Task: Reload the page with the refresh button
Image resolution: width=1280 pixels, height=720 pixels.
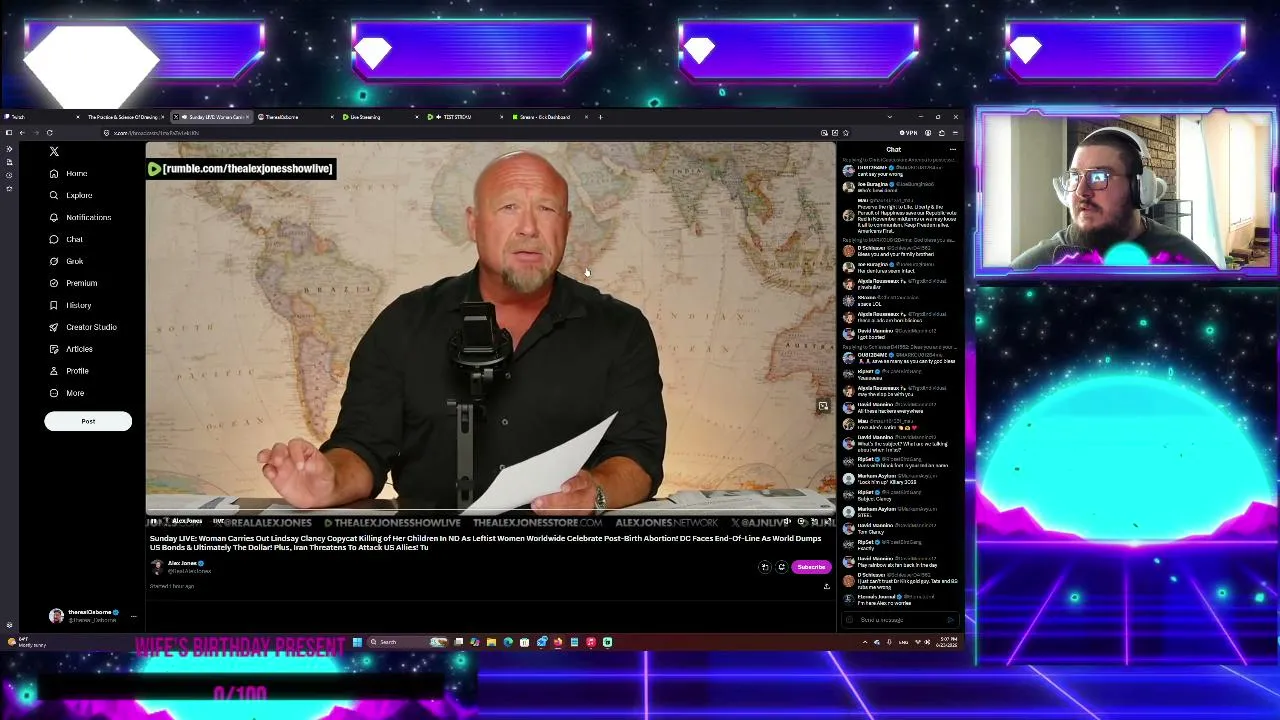Action: (49, 132)
